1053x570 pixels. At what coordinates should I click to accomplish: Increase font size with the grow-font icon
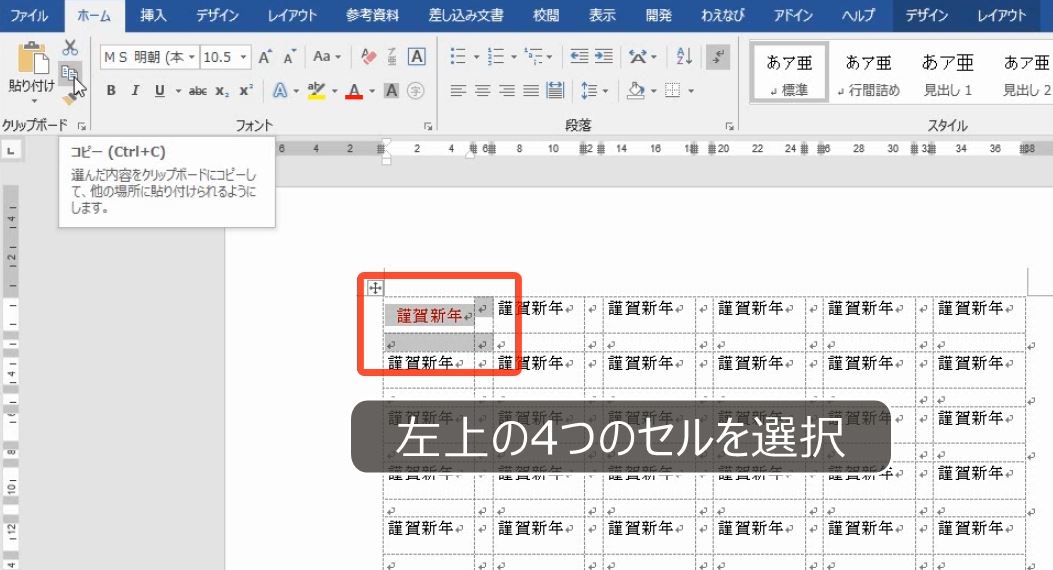265,57
